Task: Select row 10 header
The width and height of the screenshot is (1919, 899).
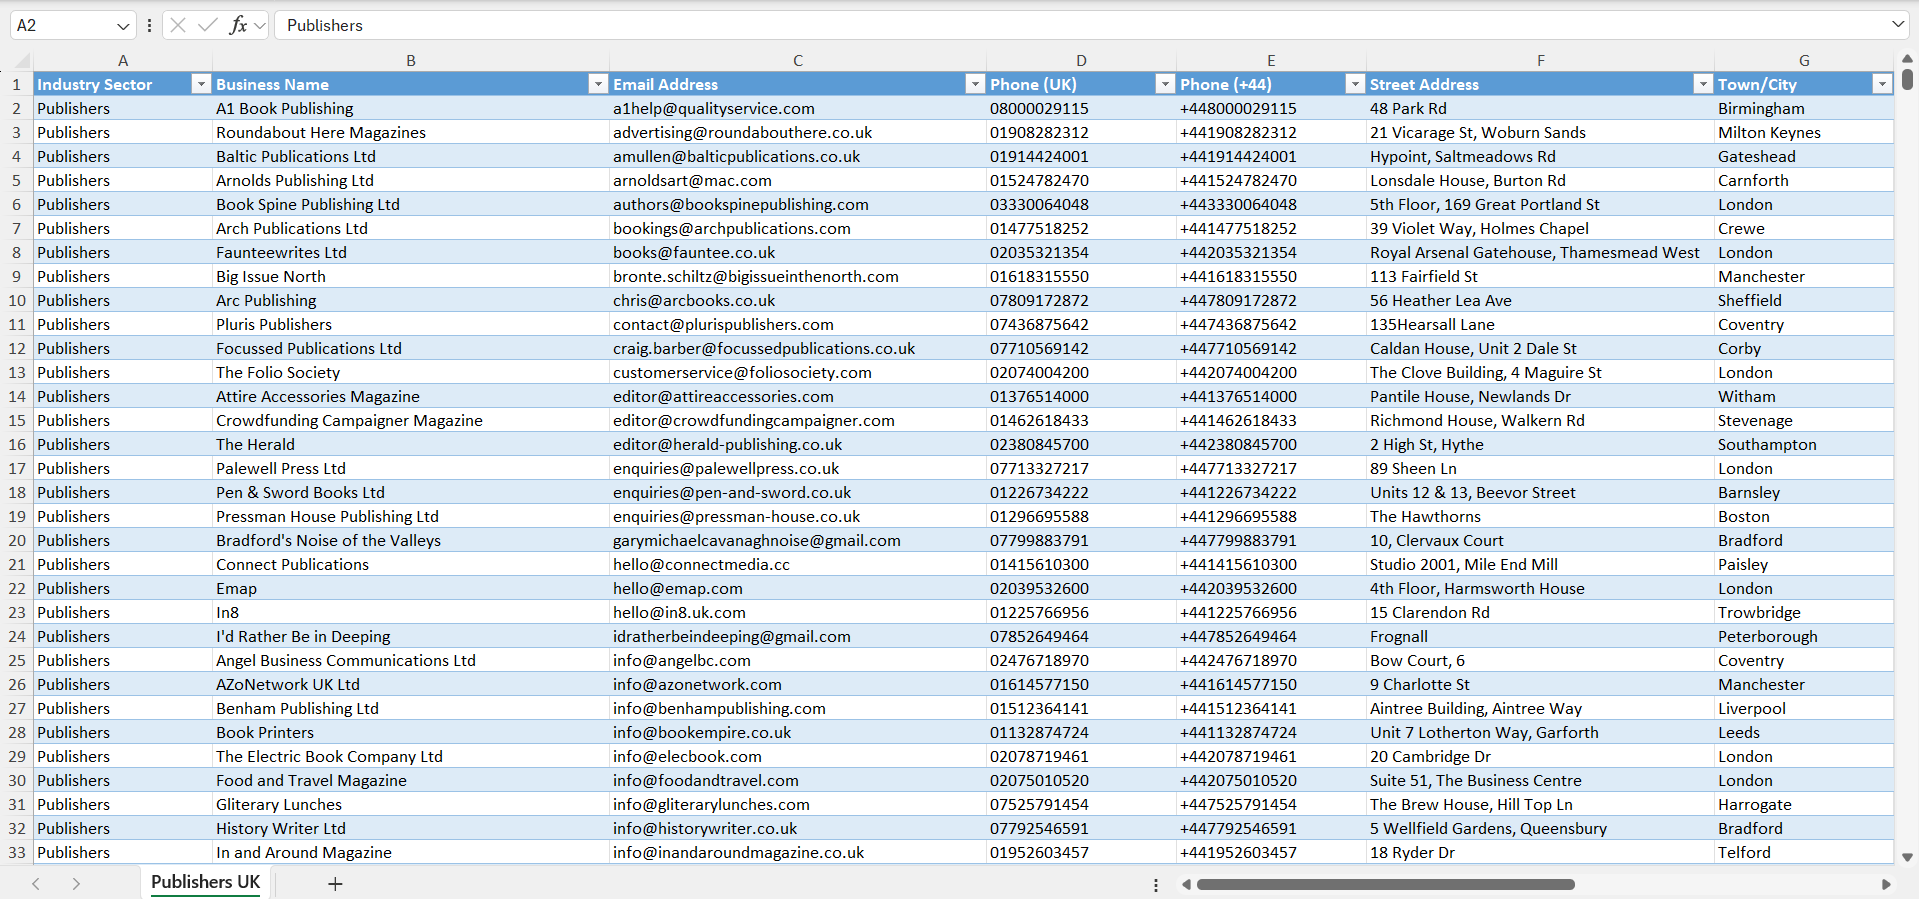Action: (x=17, y=300)
